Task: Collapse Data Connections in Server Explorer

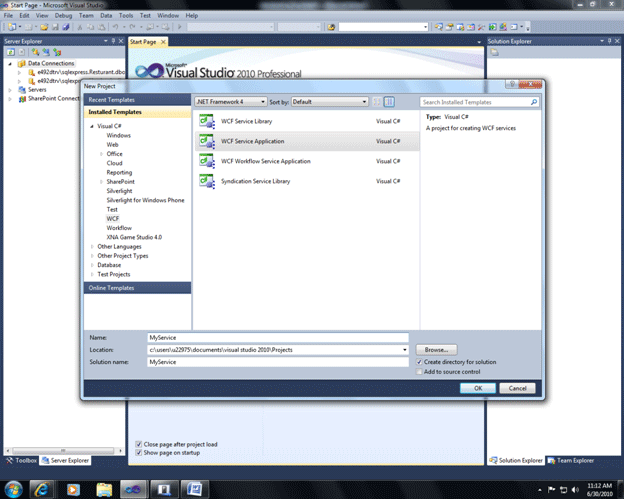Action: [x=10, y=64]
